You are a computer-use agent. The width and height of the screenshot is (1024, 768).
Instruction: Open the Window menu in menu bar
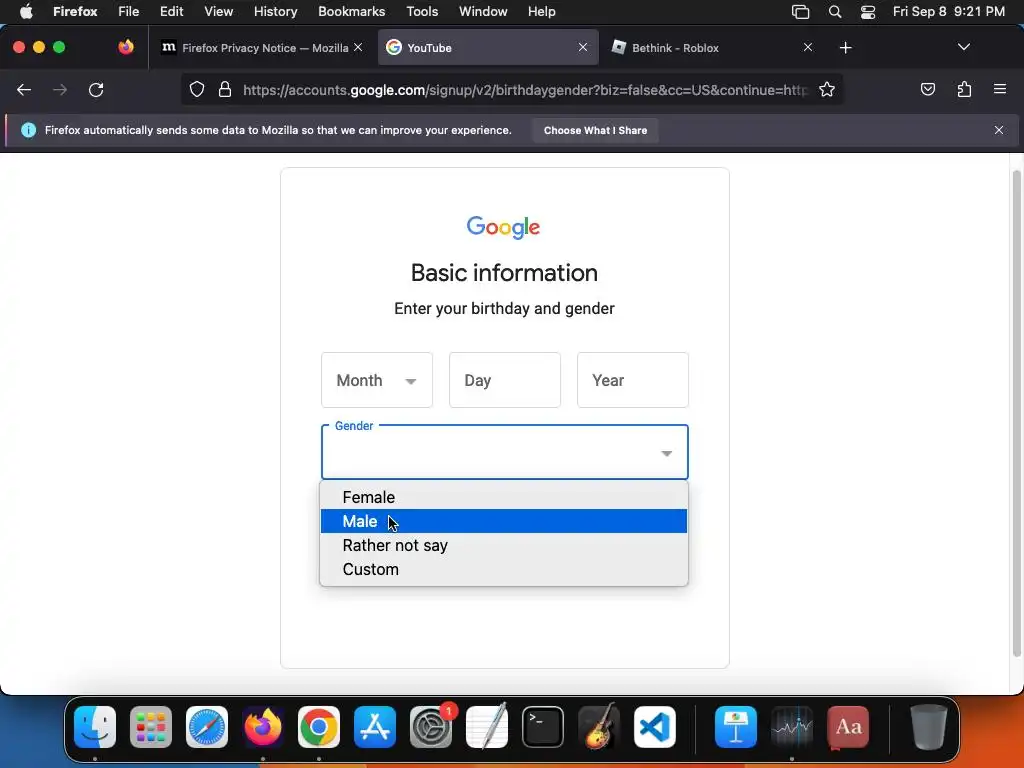coord(483,12)
